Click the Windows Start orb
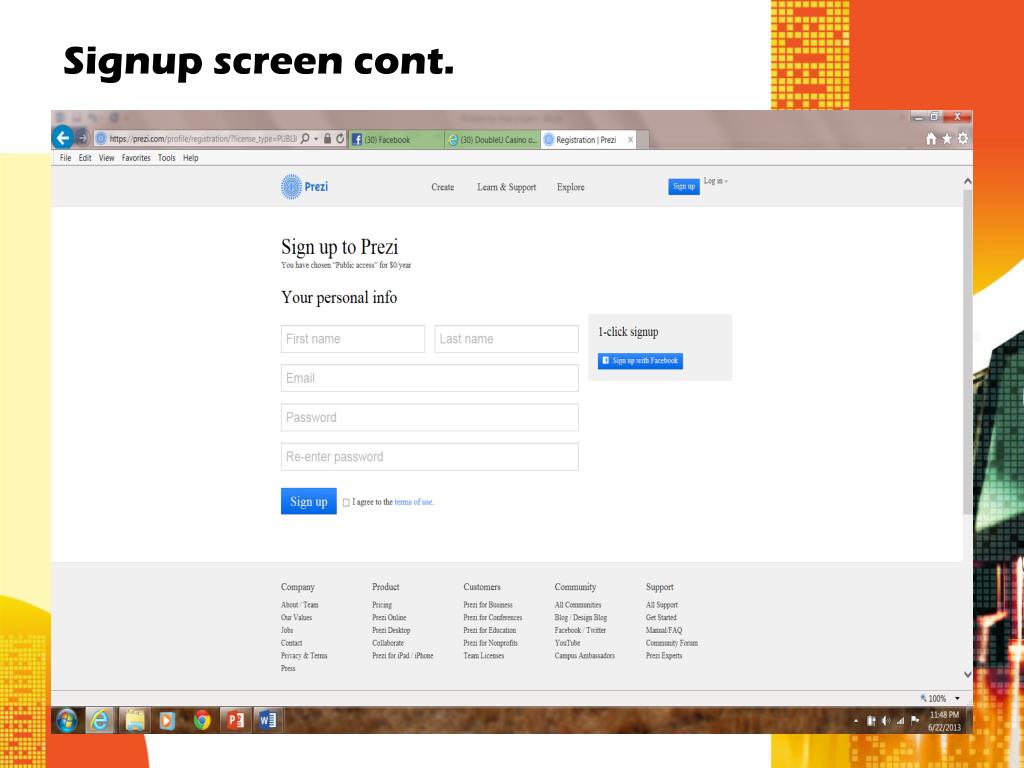1024x768 pixels. 67,720
